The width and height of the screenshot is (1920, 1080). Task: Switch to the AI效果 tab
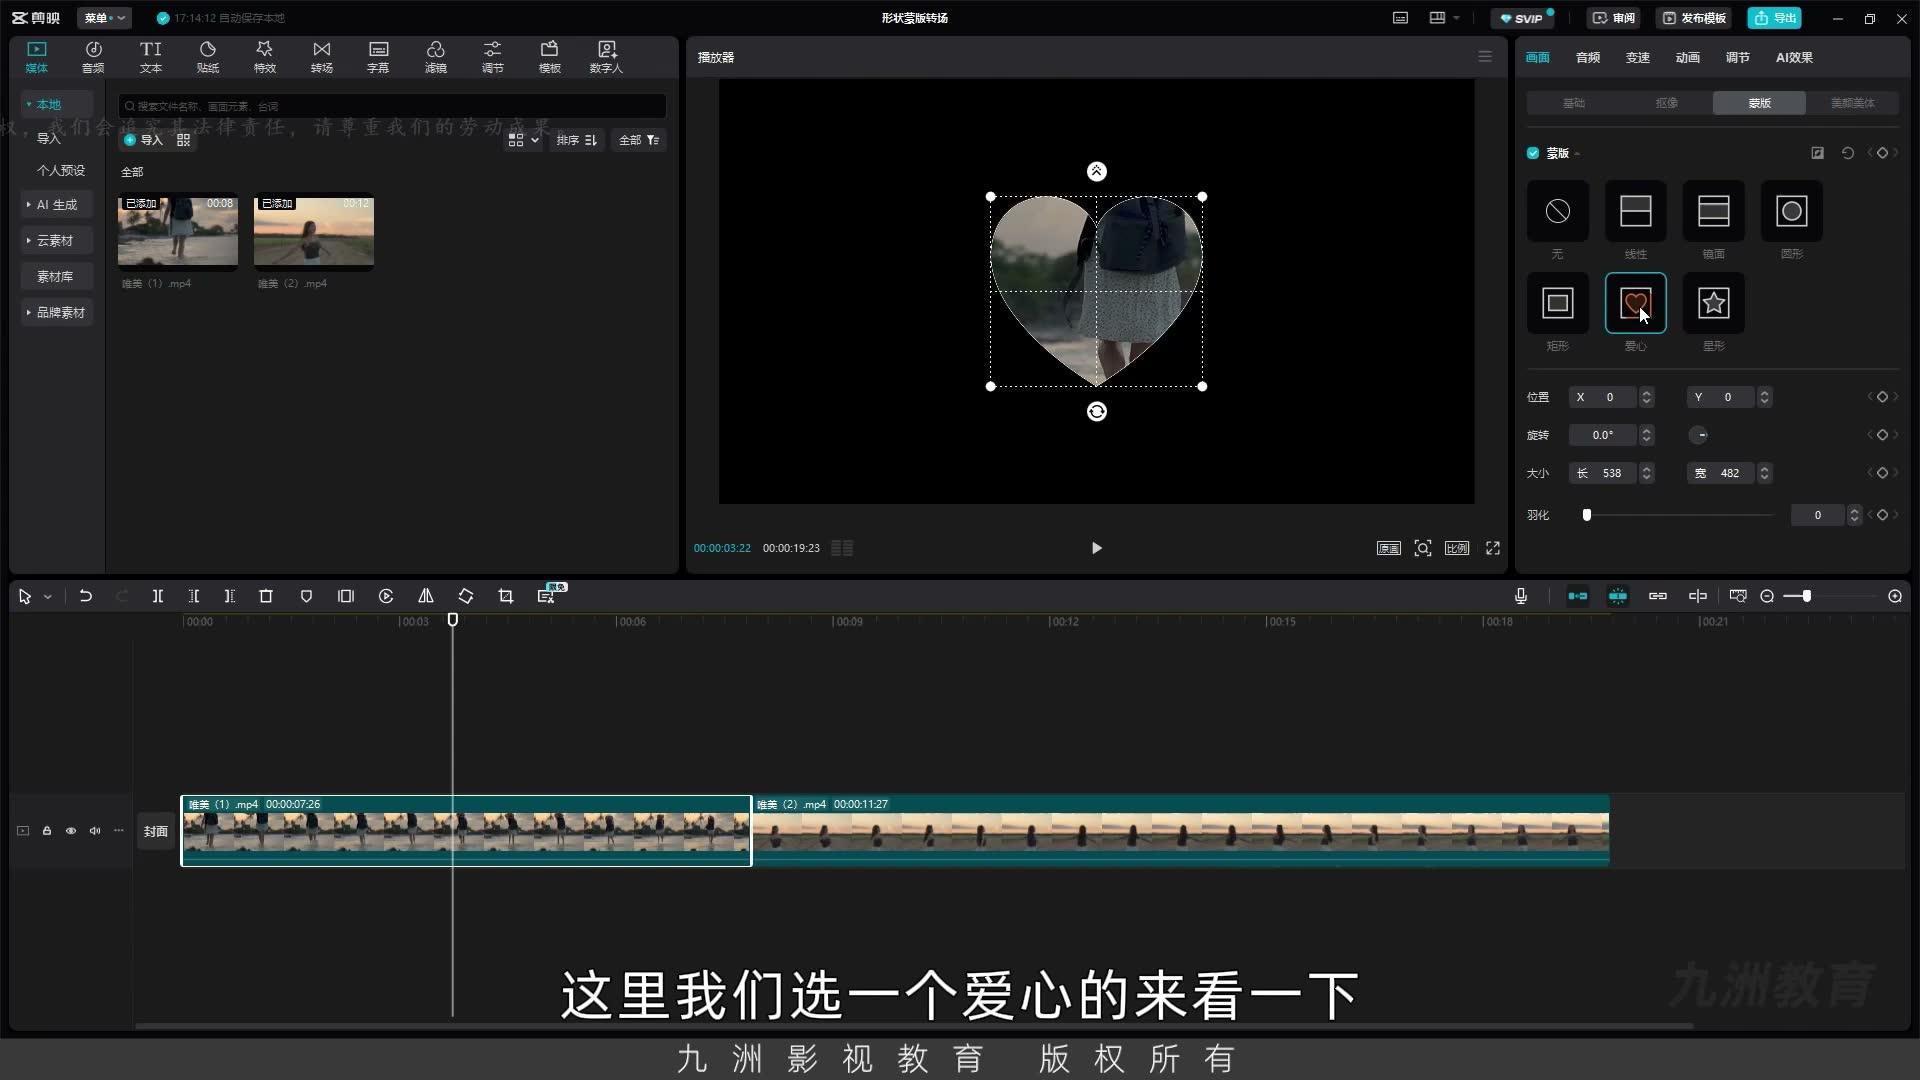pos(1794,57)
